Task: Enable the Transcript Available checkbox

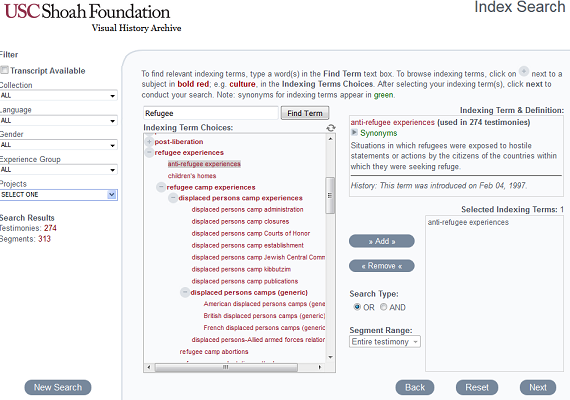Action: click(5, 70)
